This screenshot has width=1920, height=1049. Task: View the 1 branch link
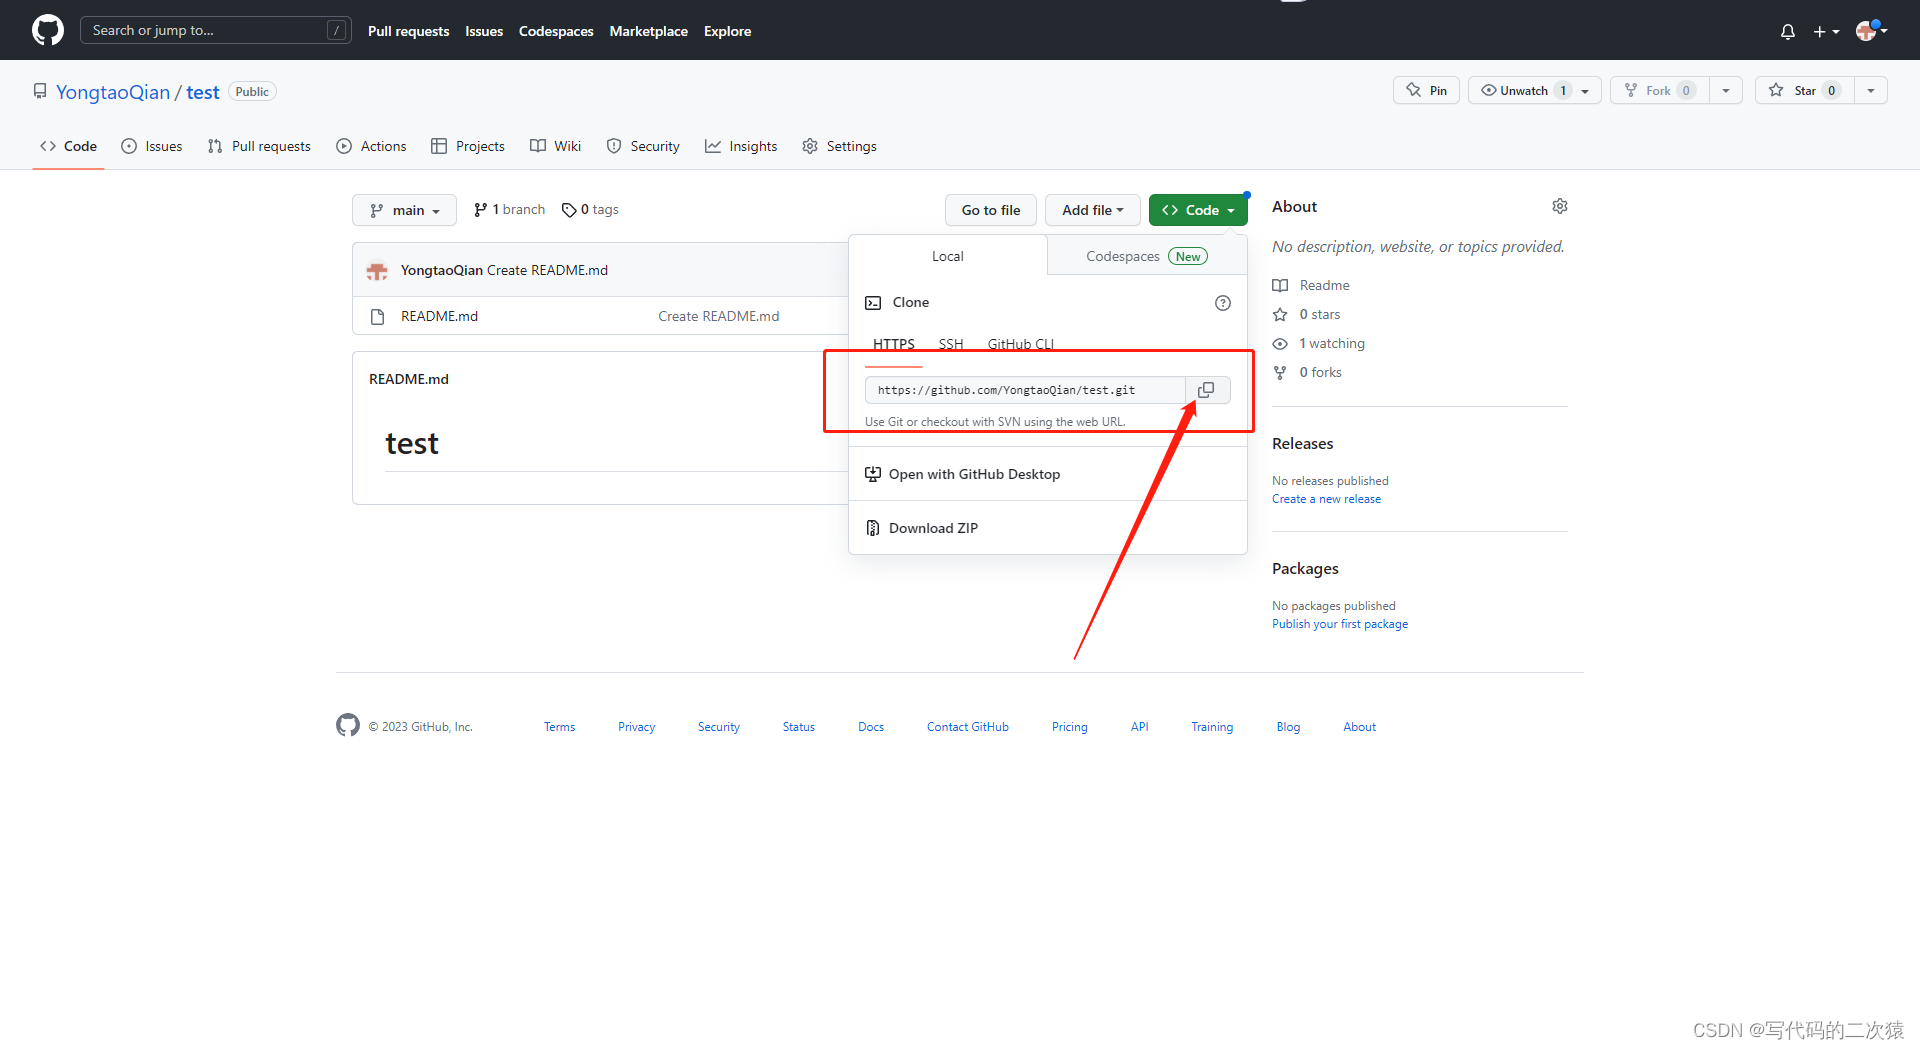pos(509,210)
